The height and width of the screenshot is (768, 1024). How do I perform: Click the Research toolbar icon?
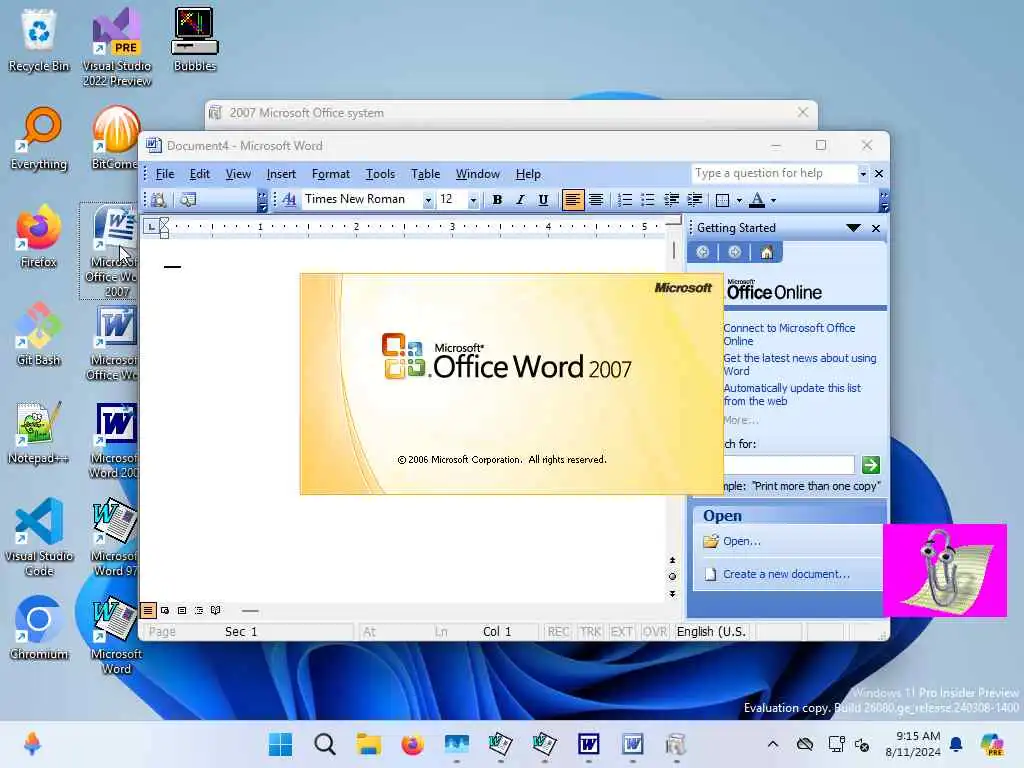pyautogui.click(x=188, y=200)
